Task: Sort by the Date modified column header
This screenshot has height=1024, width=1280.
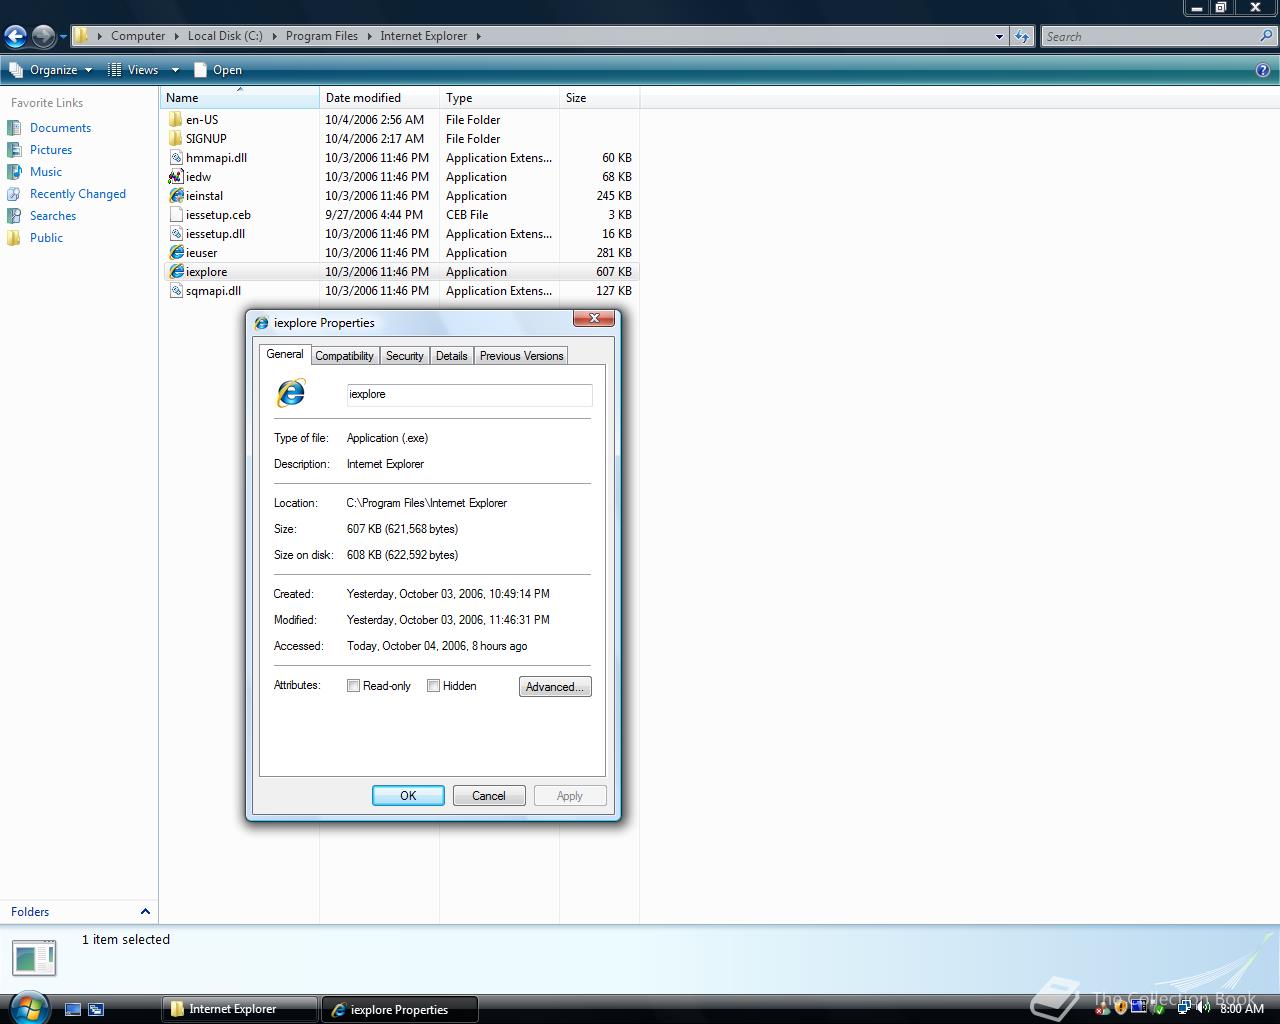Action: [379, 98]
